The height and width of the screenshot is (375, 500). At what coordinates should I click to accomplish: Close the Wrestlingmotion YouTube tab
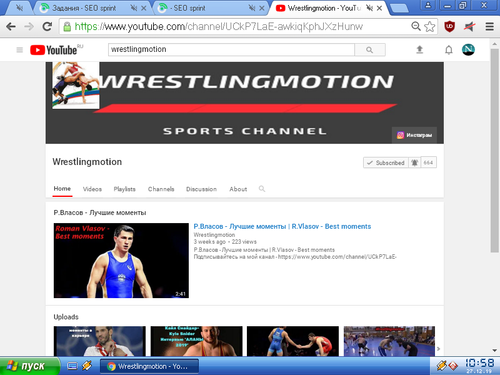(x=379, y=8)
